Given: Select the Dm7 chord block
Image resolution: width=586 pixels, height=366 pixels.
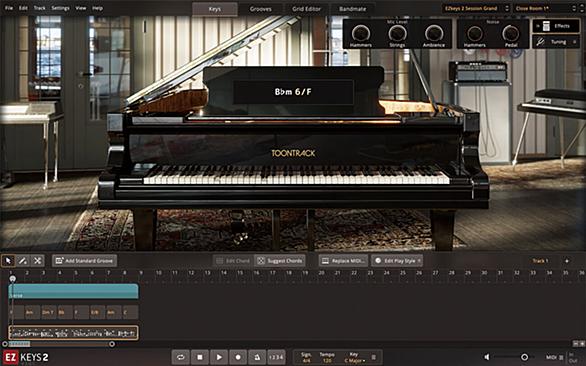Looking at the screenshot, I should (49, 312).
